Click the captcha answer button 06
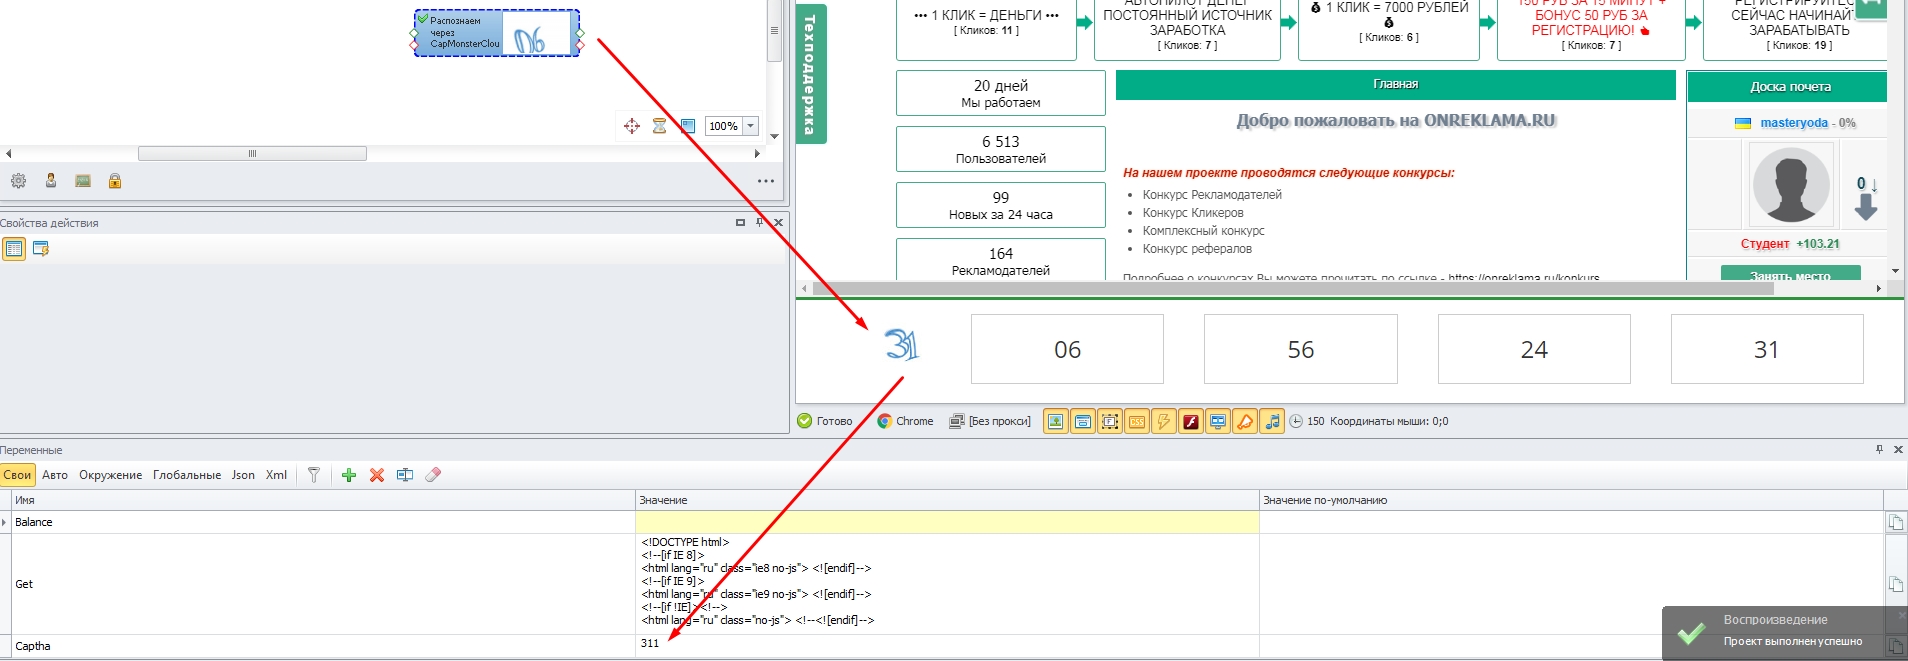This screenshot has width=1908, height=661. [x=1067, y=349]
